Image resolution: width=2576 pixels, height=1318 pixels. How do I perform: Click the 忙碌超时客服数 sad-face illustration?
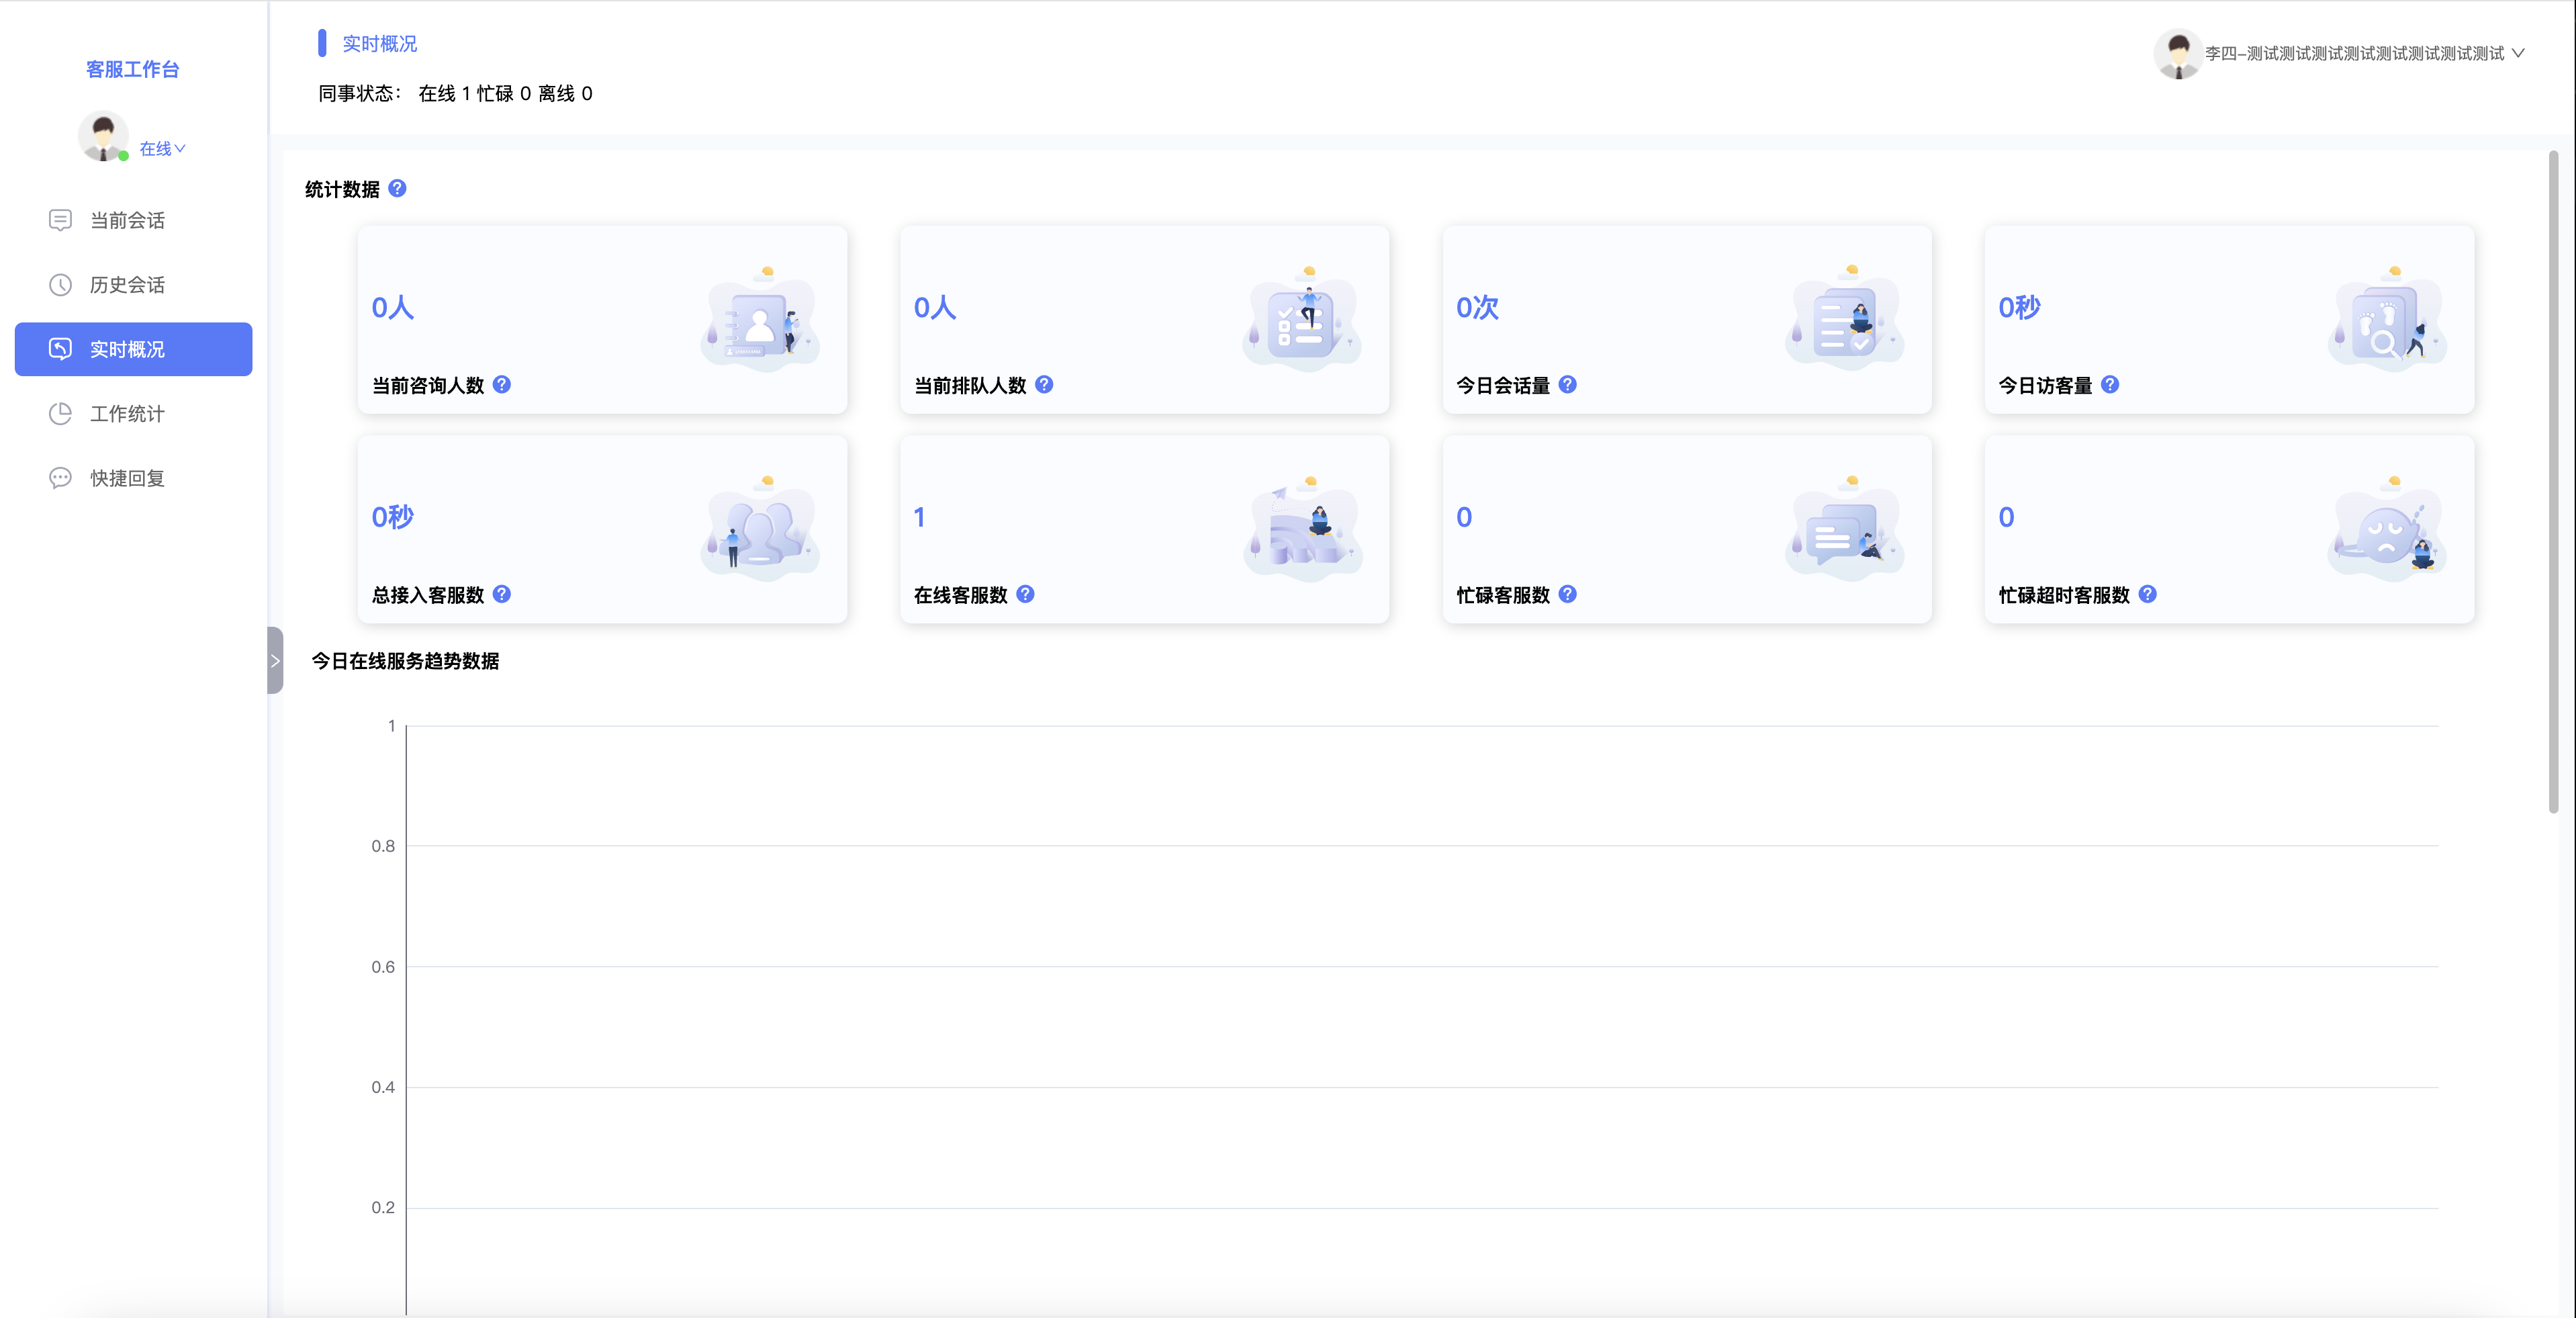tap(2388, 529)
